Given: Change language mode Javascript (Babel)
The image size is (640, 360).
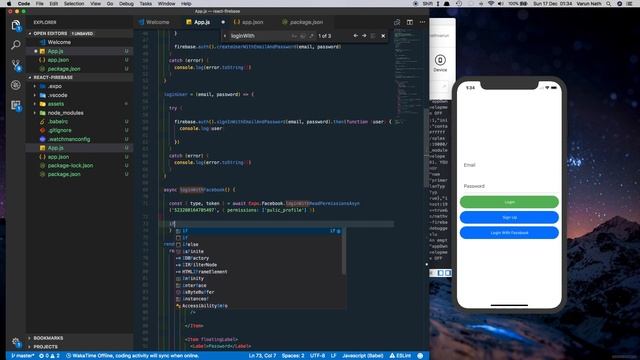Looking at the screenshot, I should pyautogui.click(x=362, y=356).
